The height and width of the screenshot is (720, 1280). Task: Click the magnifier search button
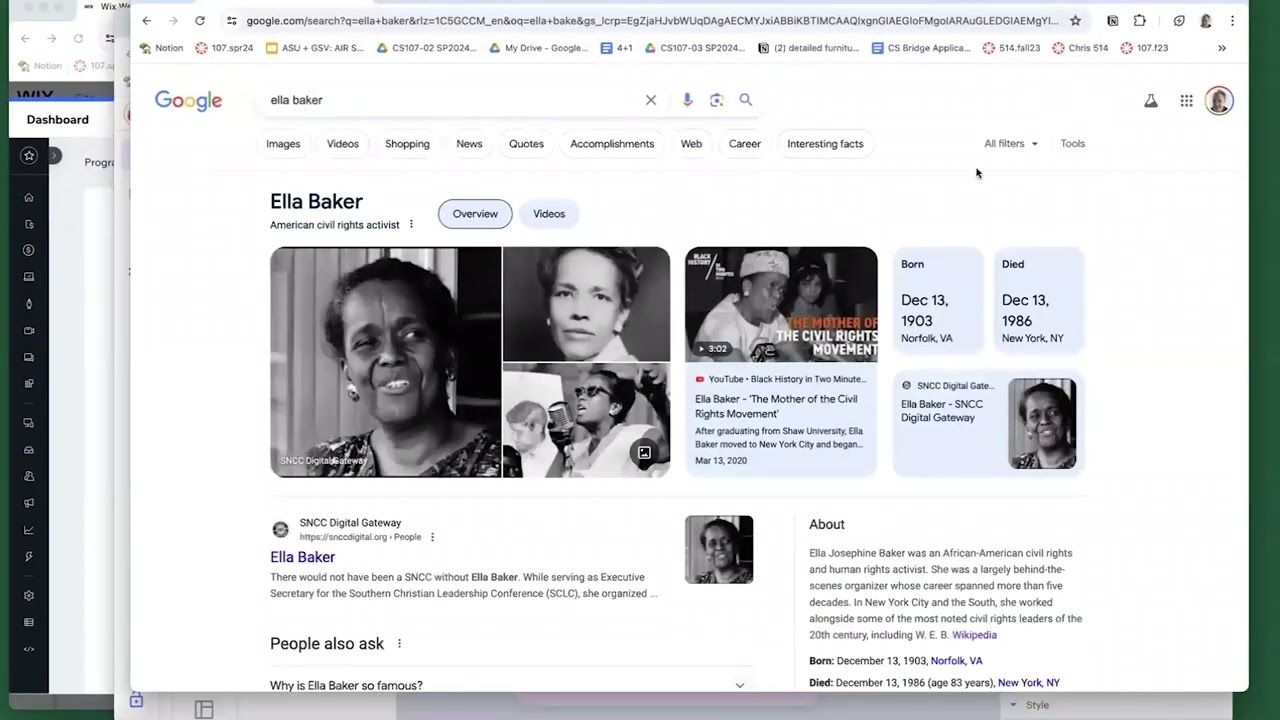(x=745, y=100)
